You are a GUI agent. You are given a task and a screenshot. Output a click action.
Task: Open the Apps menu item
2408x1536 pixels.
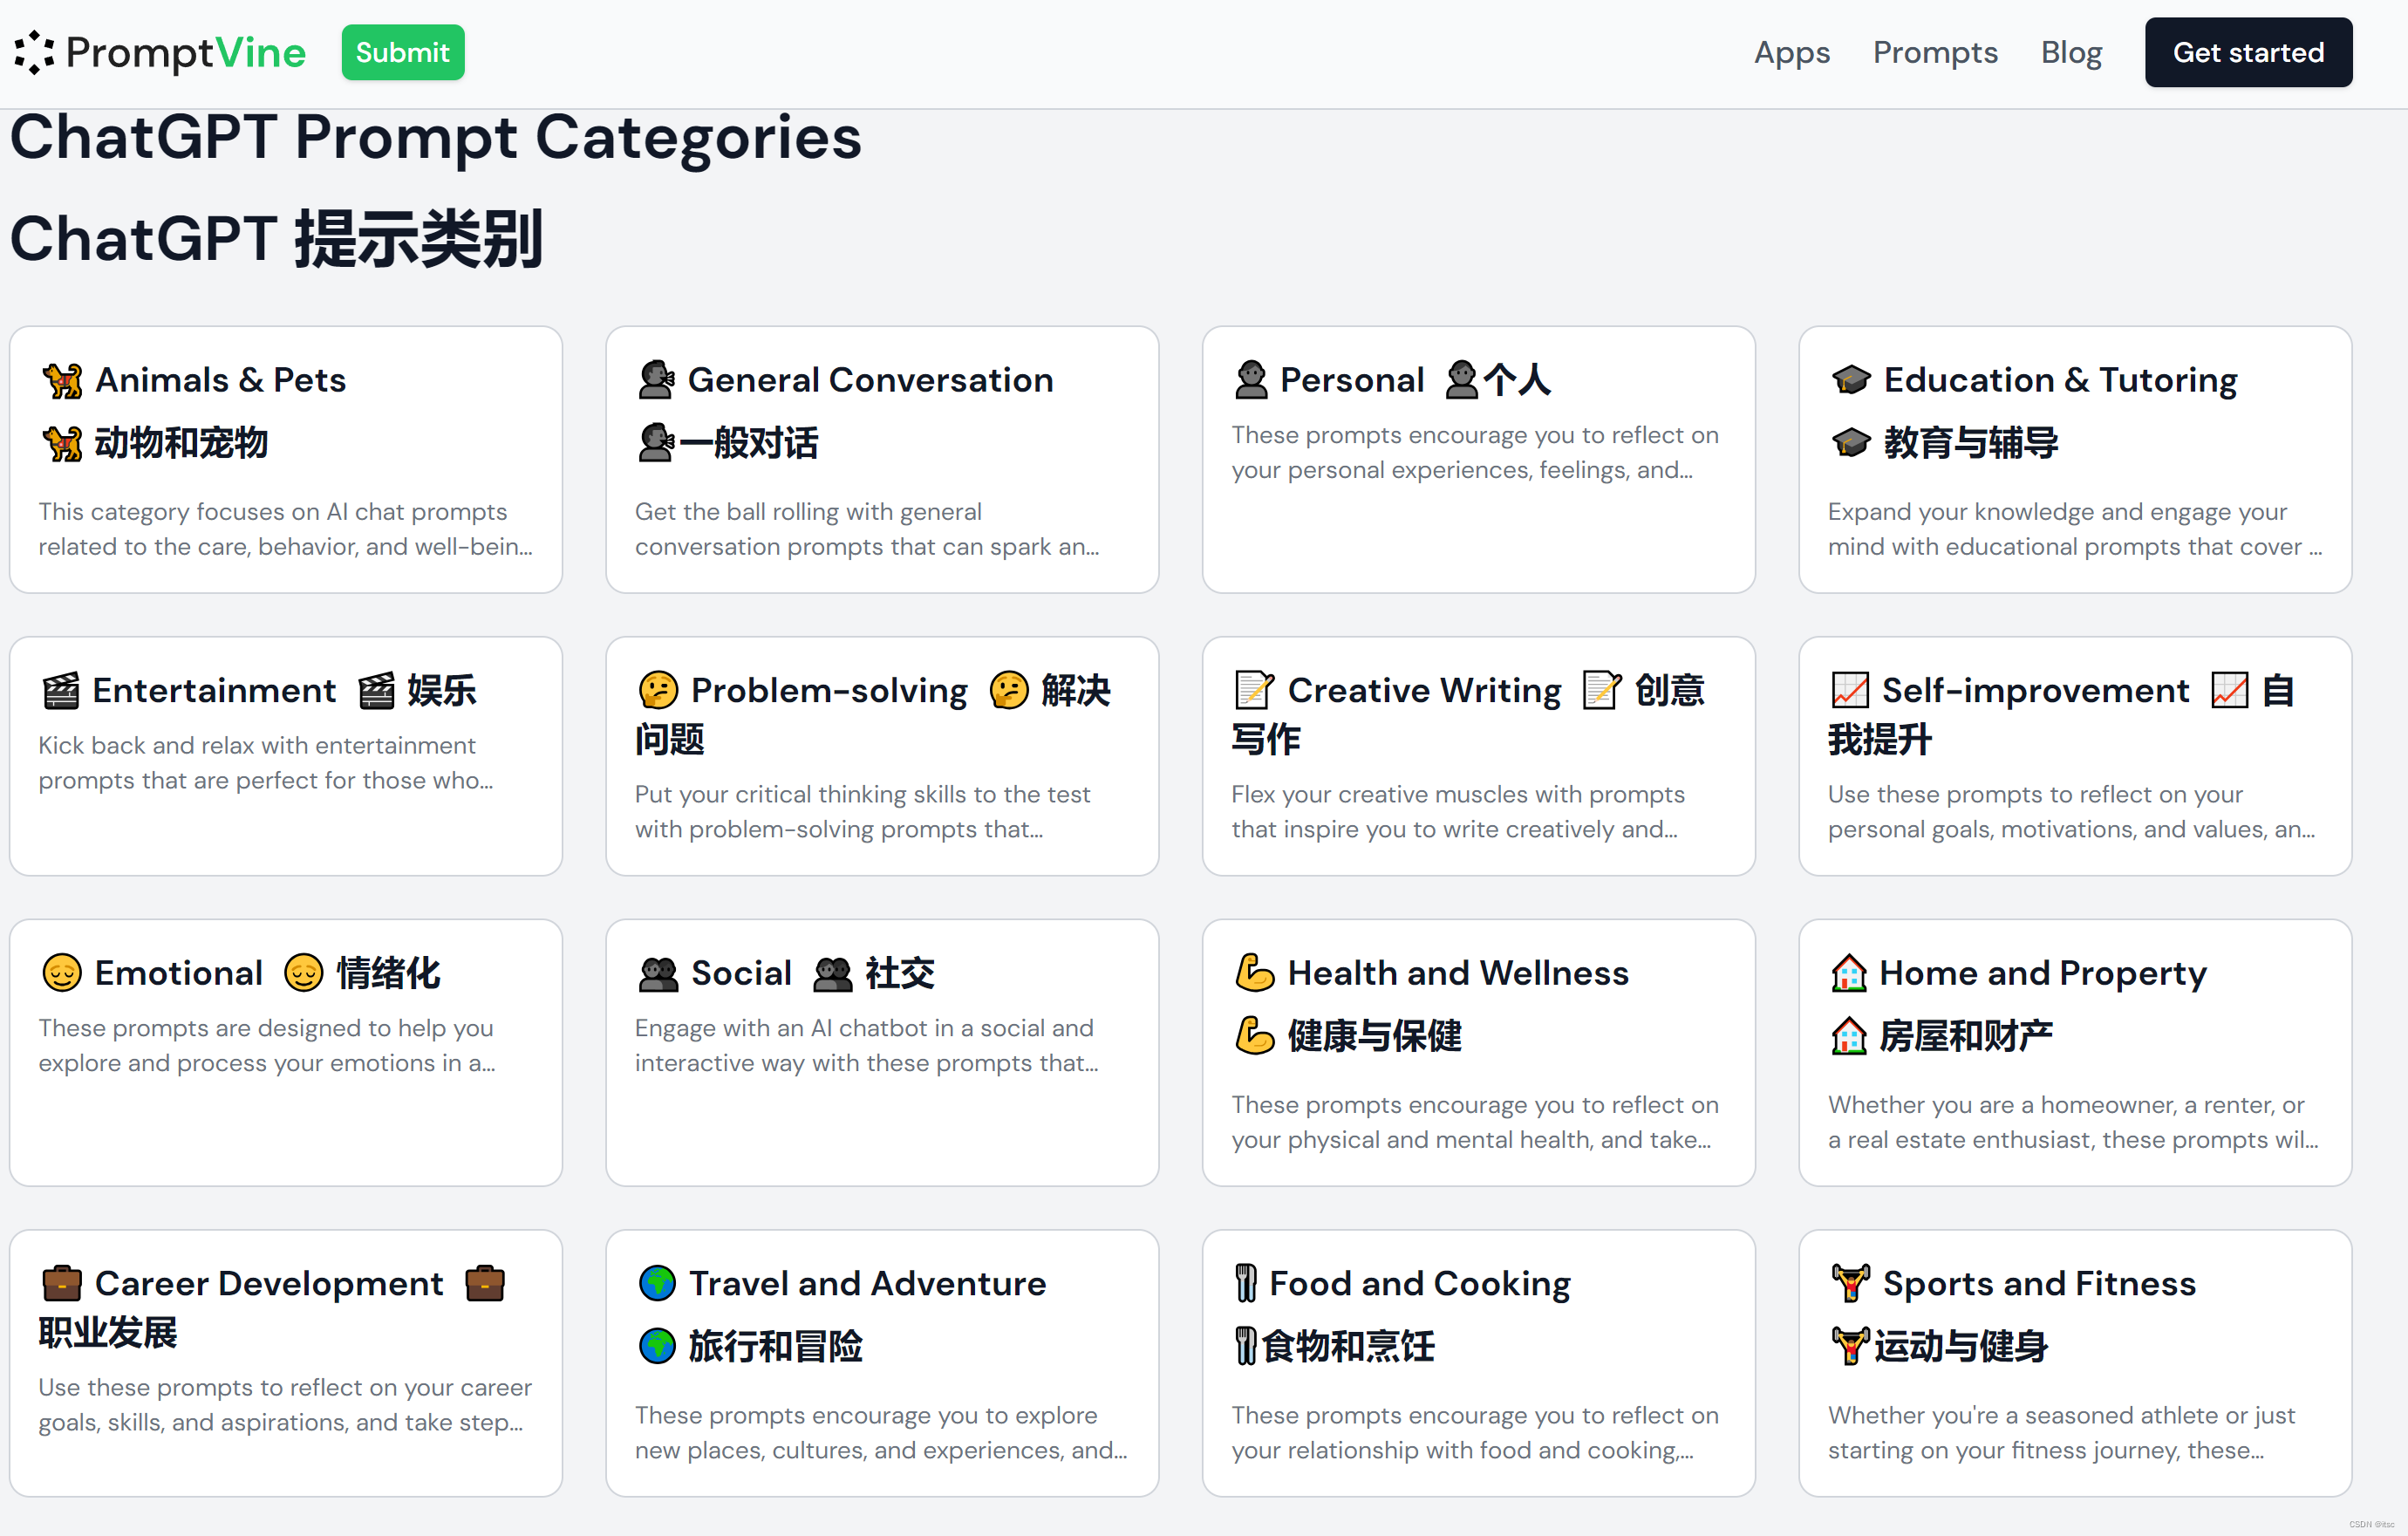(x=1791, y=52)
